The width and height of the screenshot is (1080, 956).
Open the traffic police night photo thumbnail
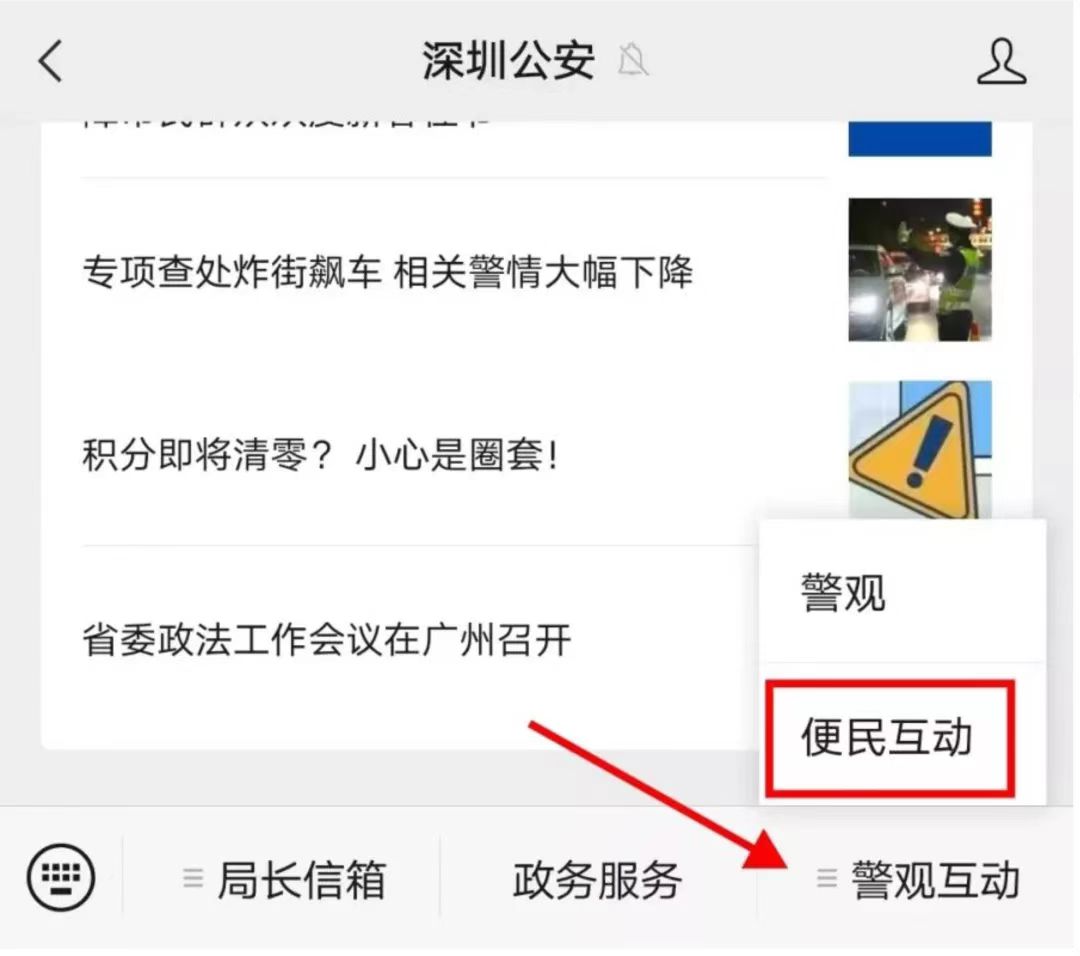click(x=920, y=269)
